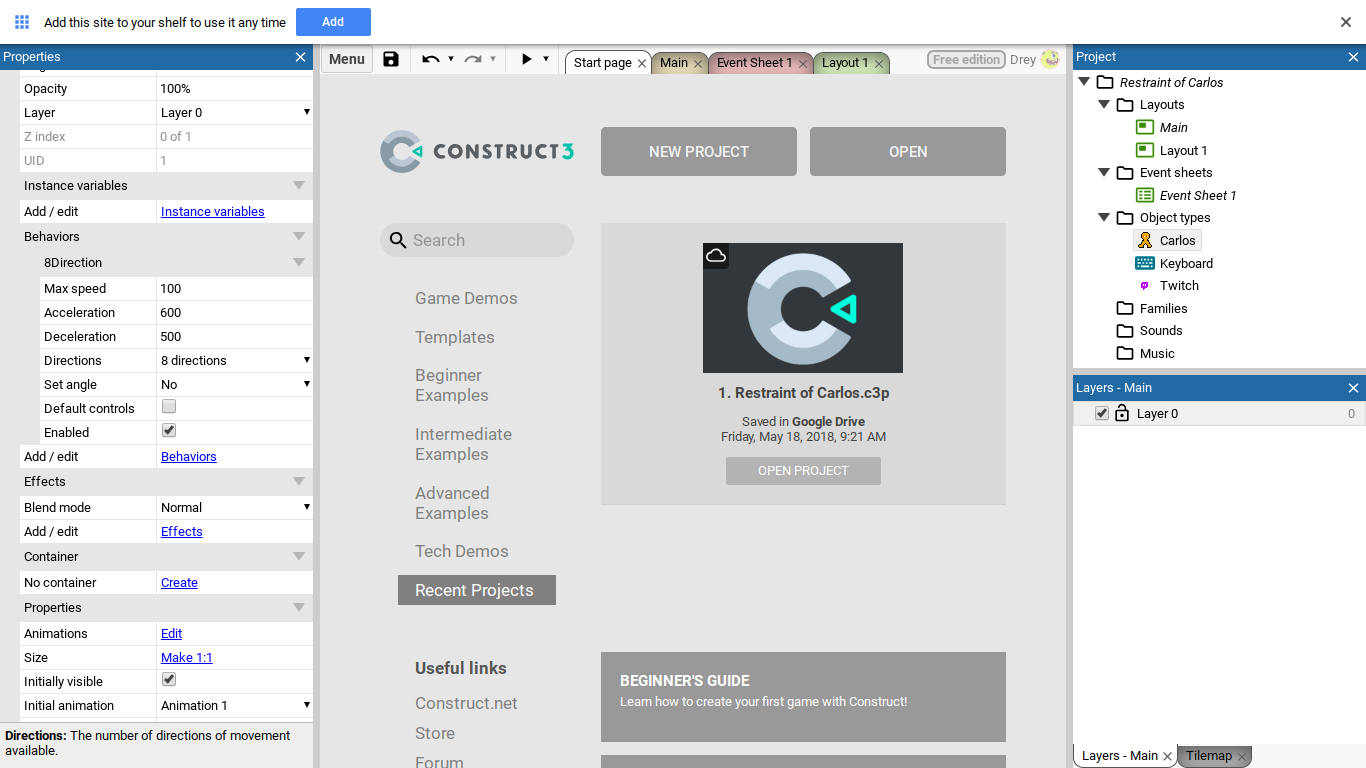Open the Instance variables link
This screenshot has height=768, width=1366.
212,211
